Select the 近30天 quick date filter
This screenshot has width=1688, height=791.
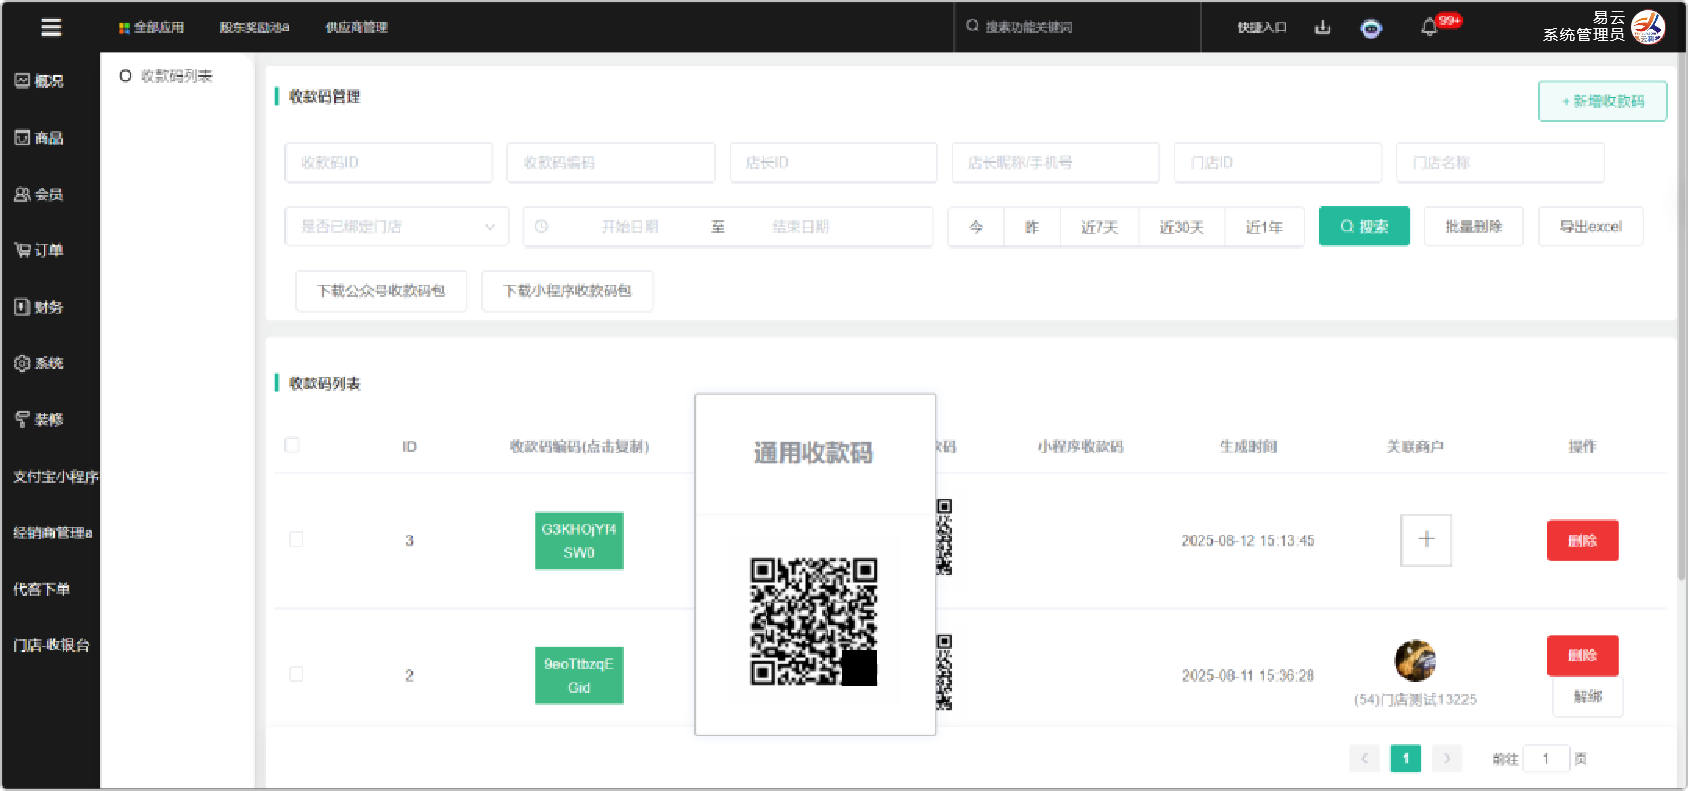(x=1181, y=227)
